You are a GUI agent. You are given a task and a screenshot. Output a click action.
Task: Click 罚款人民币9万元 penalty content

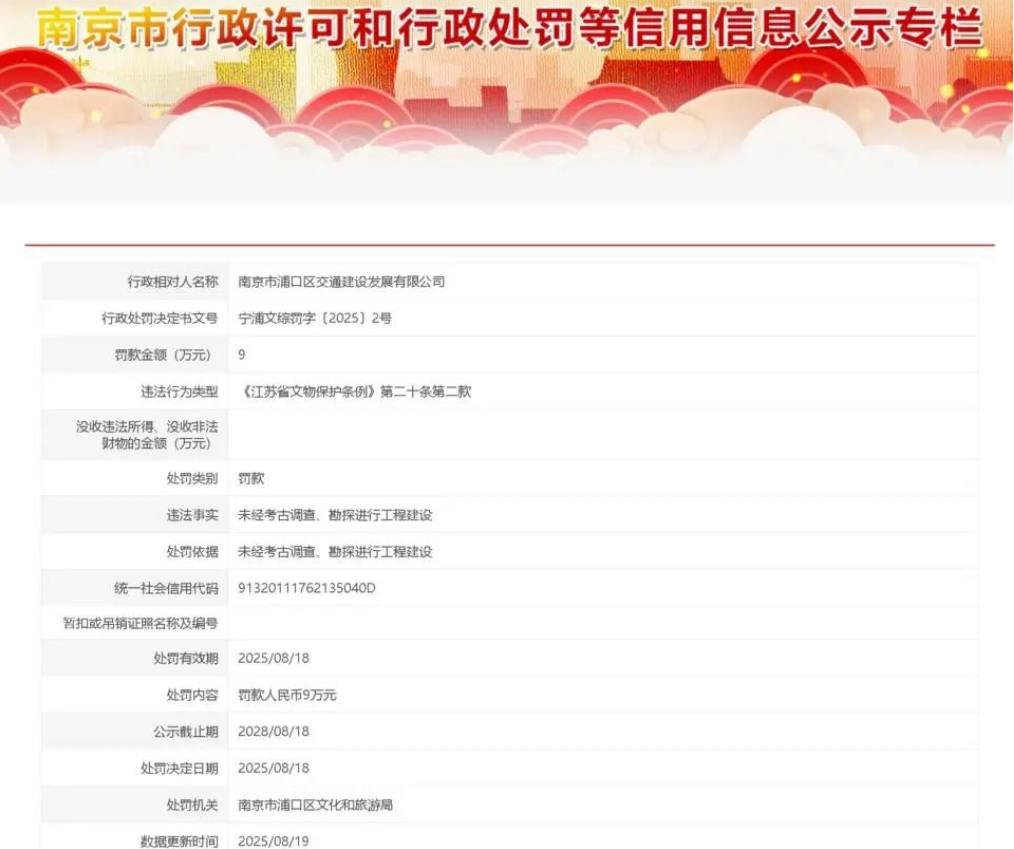point(287,695)
